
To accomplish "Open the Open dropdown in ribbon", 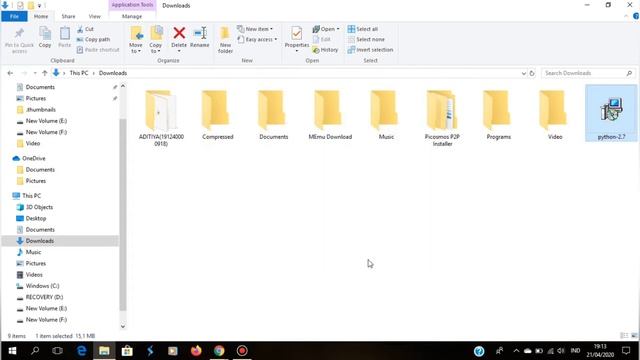I will pyautogui.click(x=326, y=29).
